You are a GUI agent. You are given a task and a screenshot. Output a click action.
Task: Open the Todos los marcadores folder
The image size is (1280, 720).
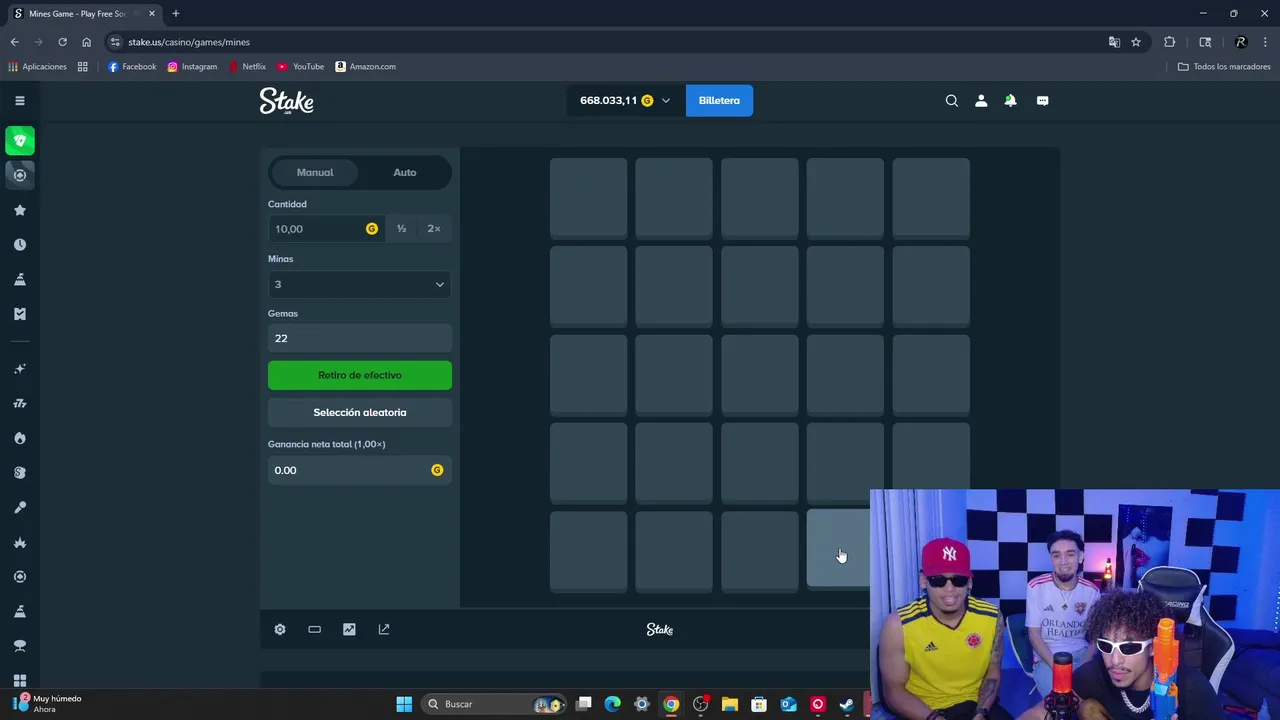click(x=1224, y=66)
